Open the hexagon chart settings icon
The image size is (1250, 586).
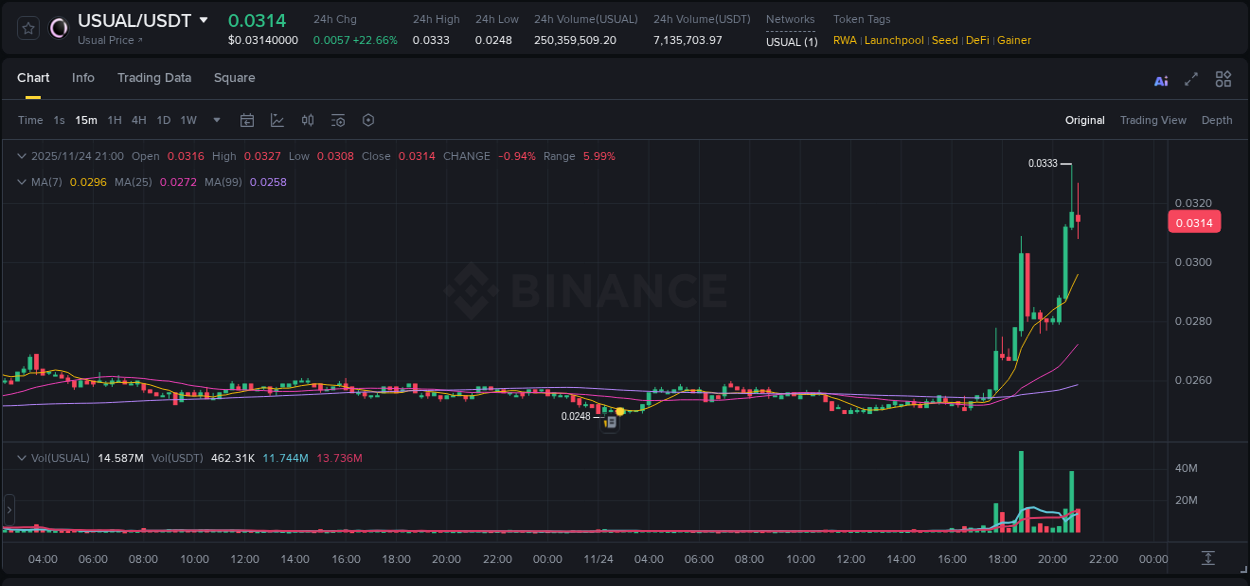[x=367, y=120]
